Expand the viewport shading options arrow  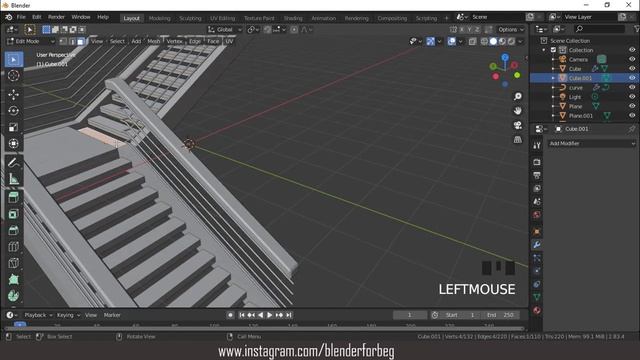pyautogui.click(x=520, y=41)
